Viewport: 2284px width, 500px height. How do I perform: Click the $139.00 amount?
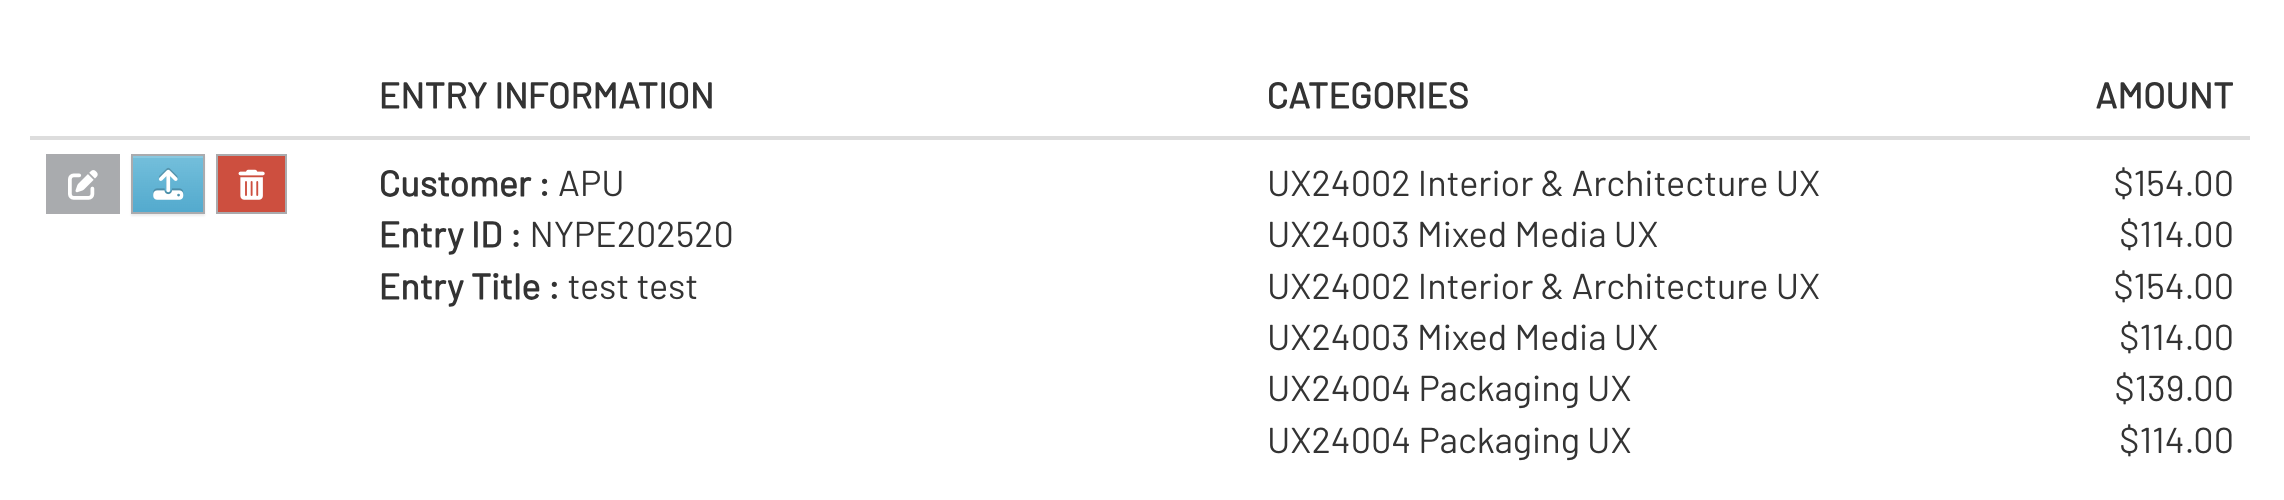(2173, 389)
